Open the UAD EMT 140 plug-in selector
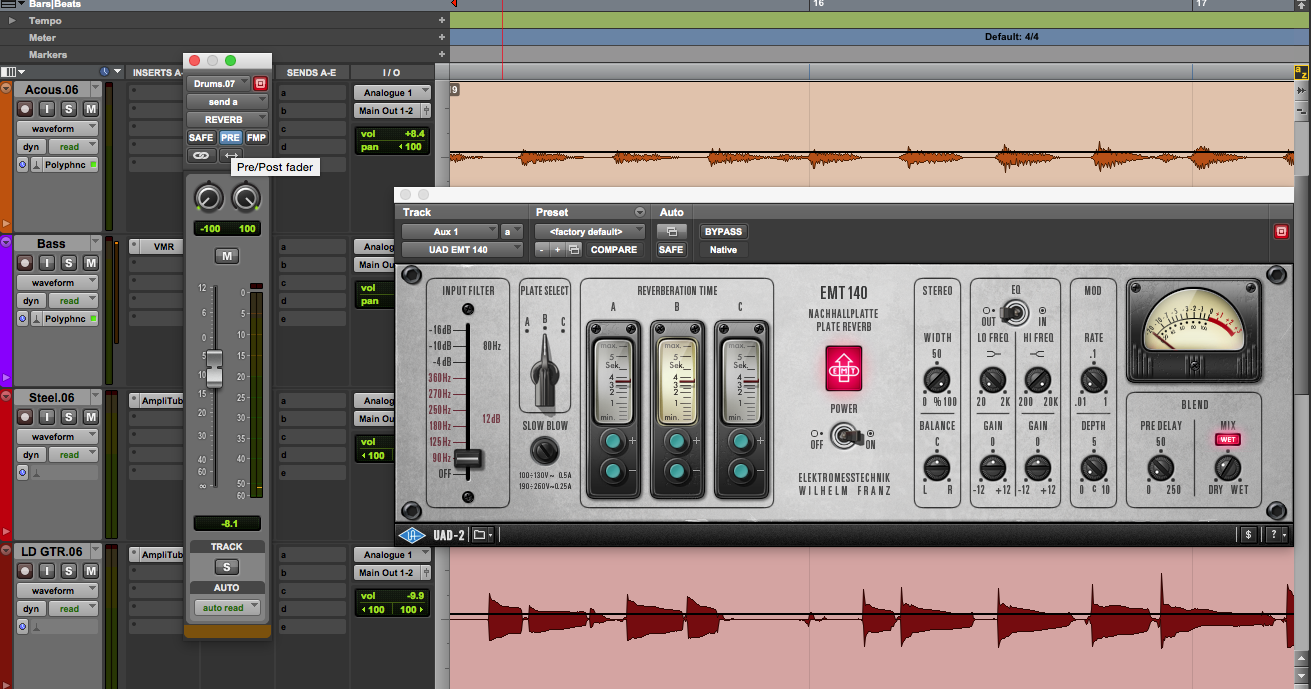The height and width of the screenshot is (689, 1311). (x=463, y=250)
